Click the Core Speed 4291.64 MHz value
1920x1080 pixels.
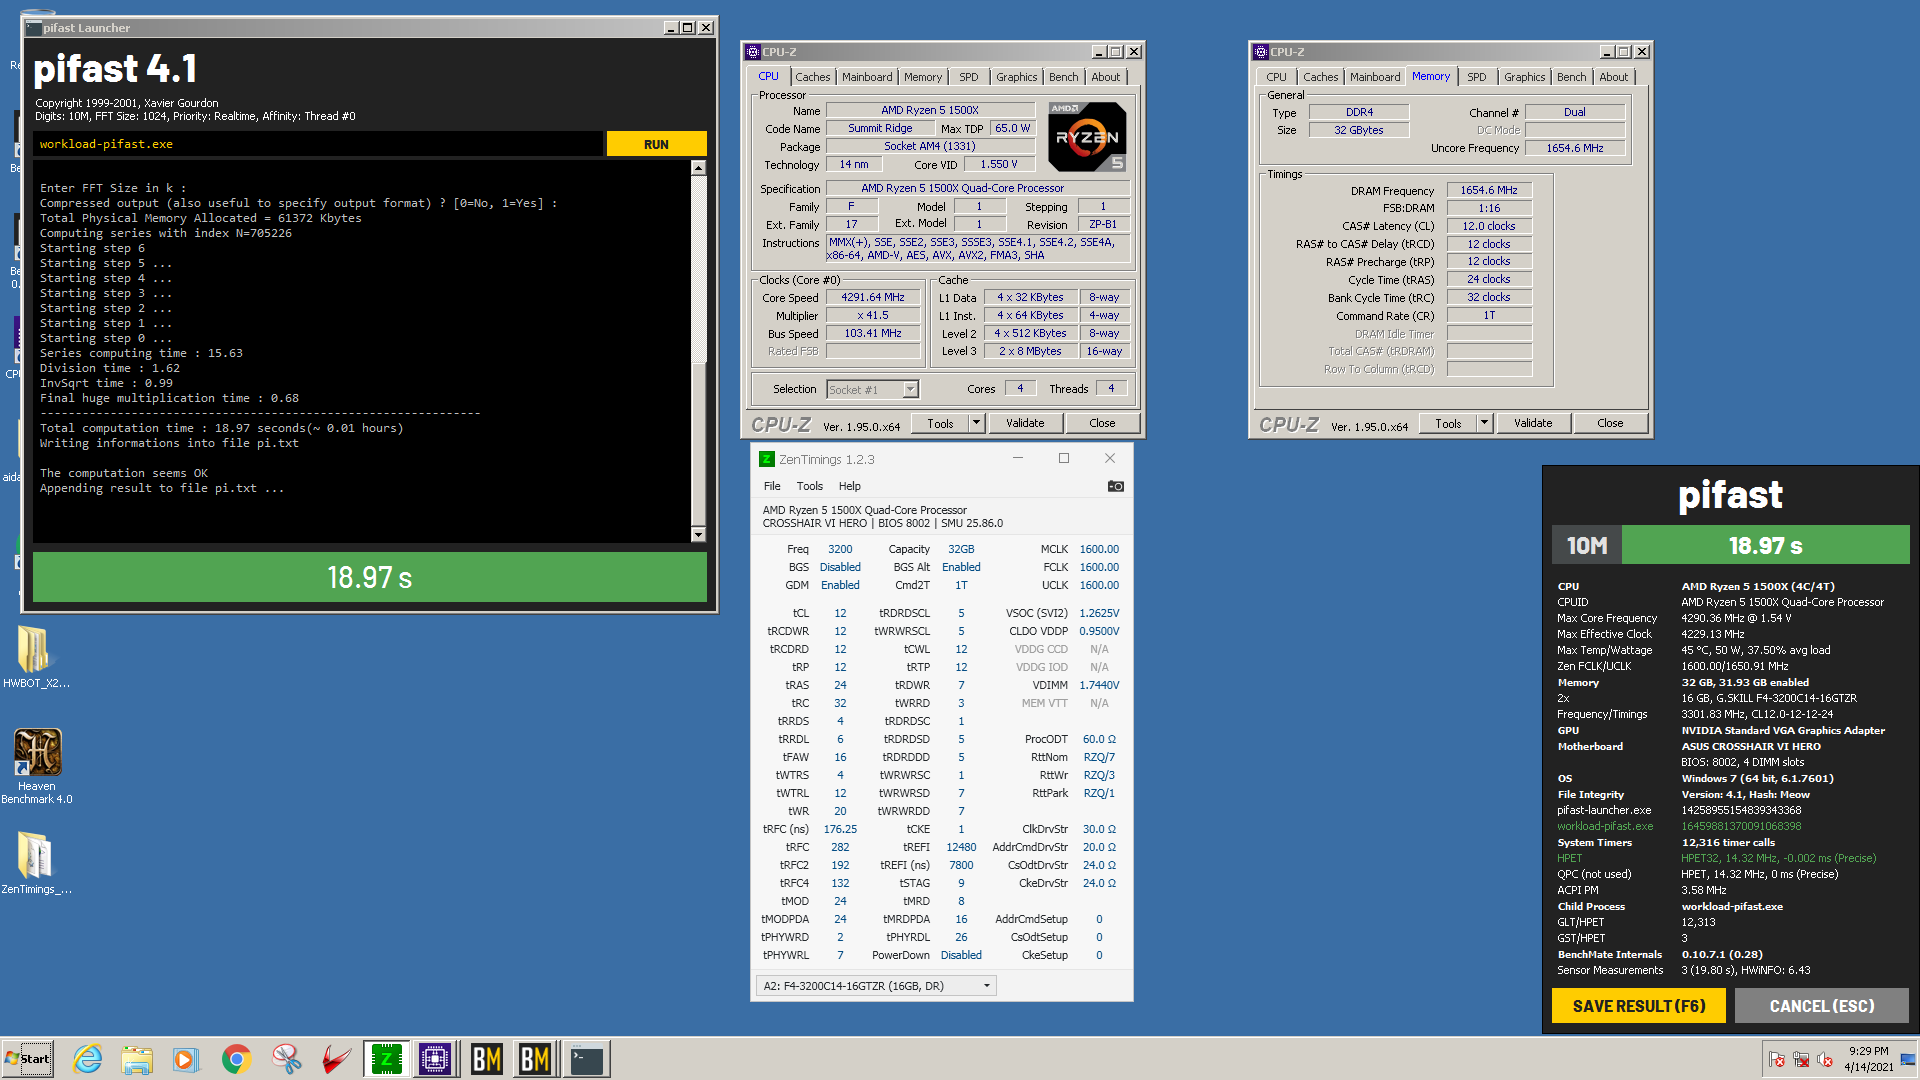point(872,298)
